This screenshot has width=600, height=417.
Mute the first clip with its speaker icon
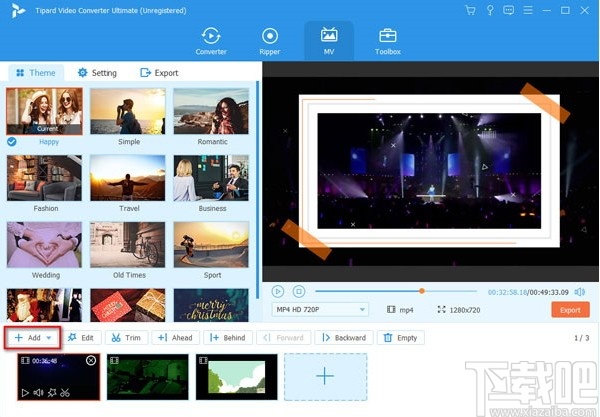(38, 393)
